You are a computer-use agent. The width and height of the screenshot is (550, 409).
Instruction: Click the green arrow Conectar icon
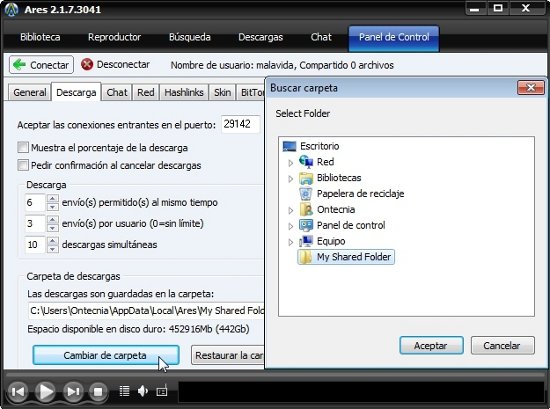19,65
